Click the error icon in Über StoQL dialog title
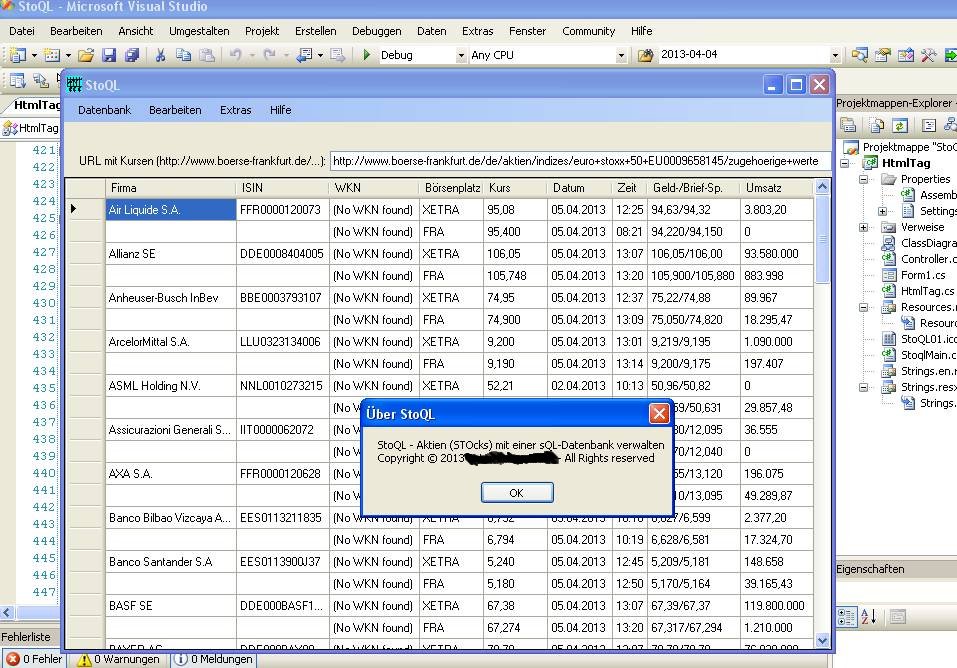 point(658,413)
